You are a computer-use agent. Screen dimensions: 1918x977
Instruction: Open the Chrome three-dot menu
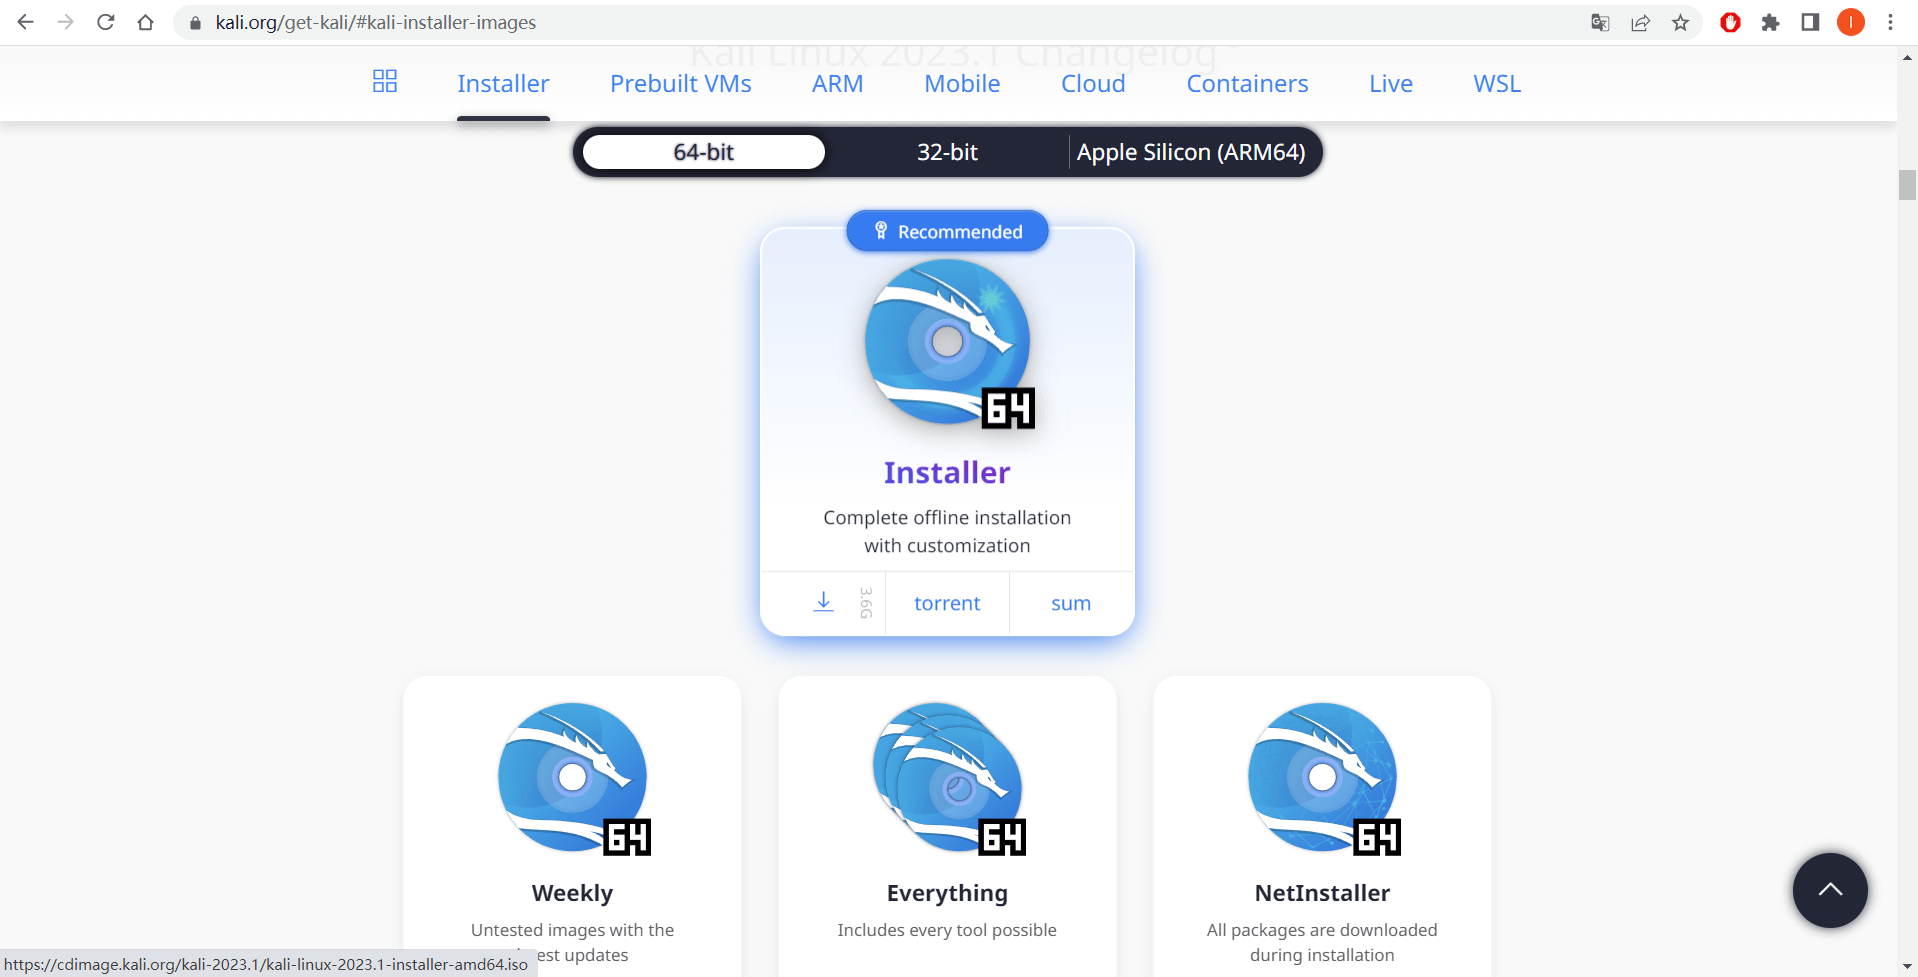pyautogui.click(x=1890, y=22)
